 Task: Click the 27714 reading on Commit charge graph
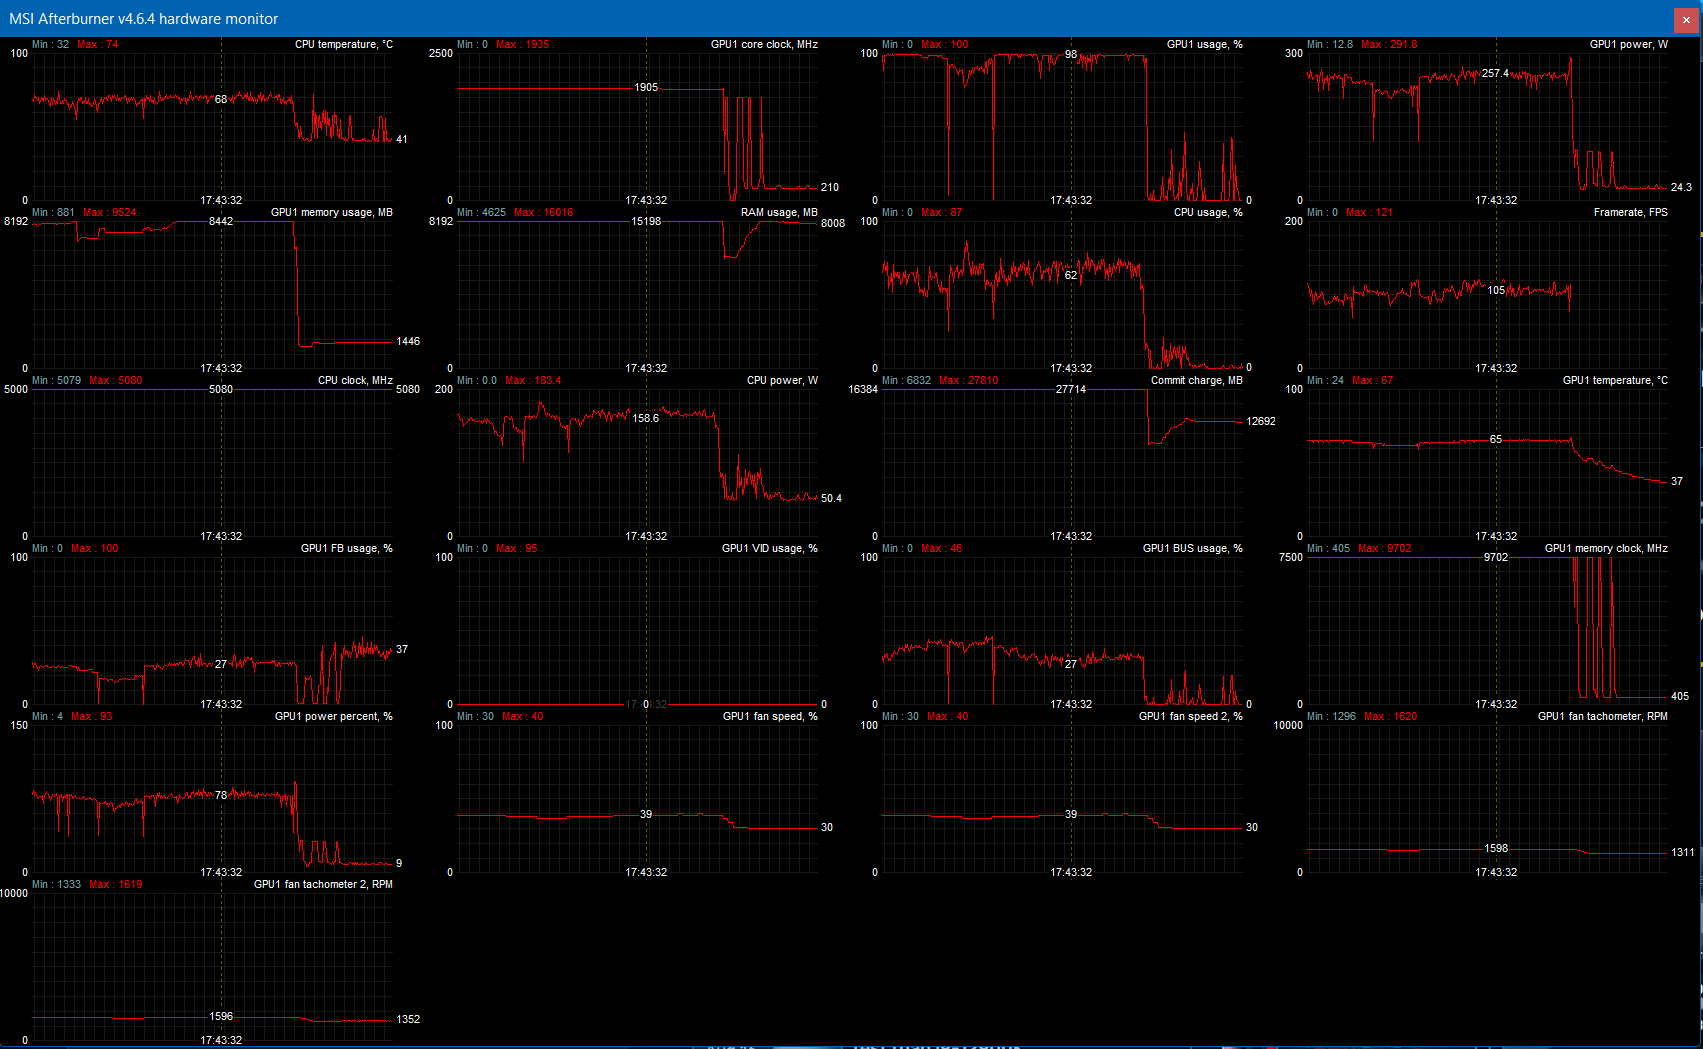1071,389
